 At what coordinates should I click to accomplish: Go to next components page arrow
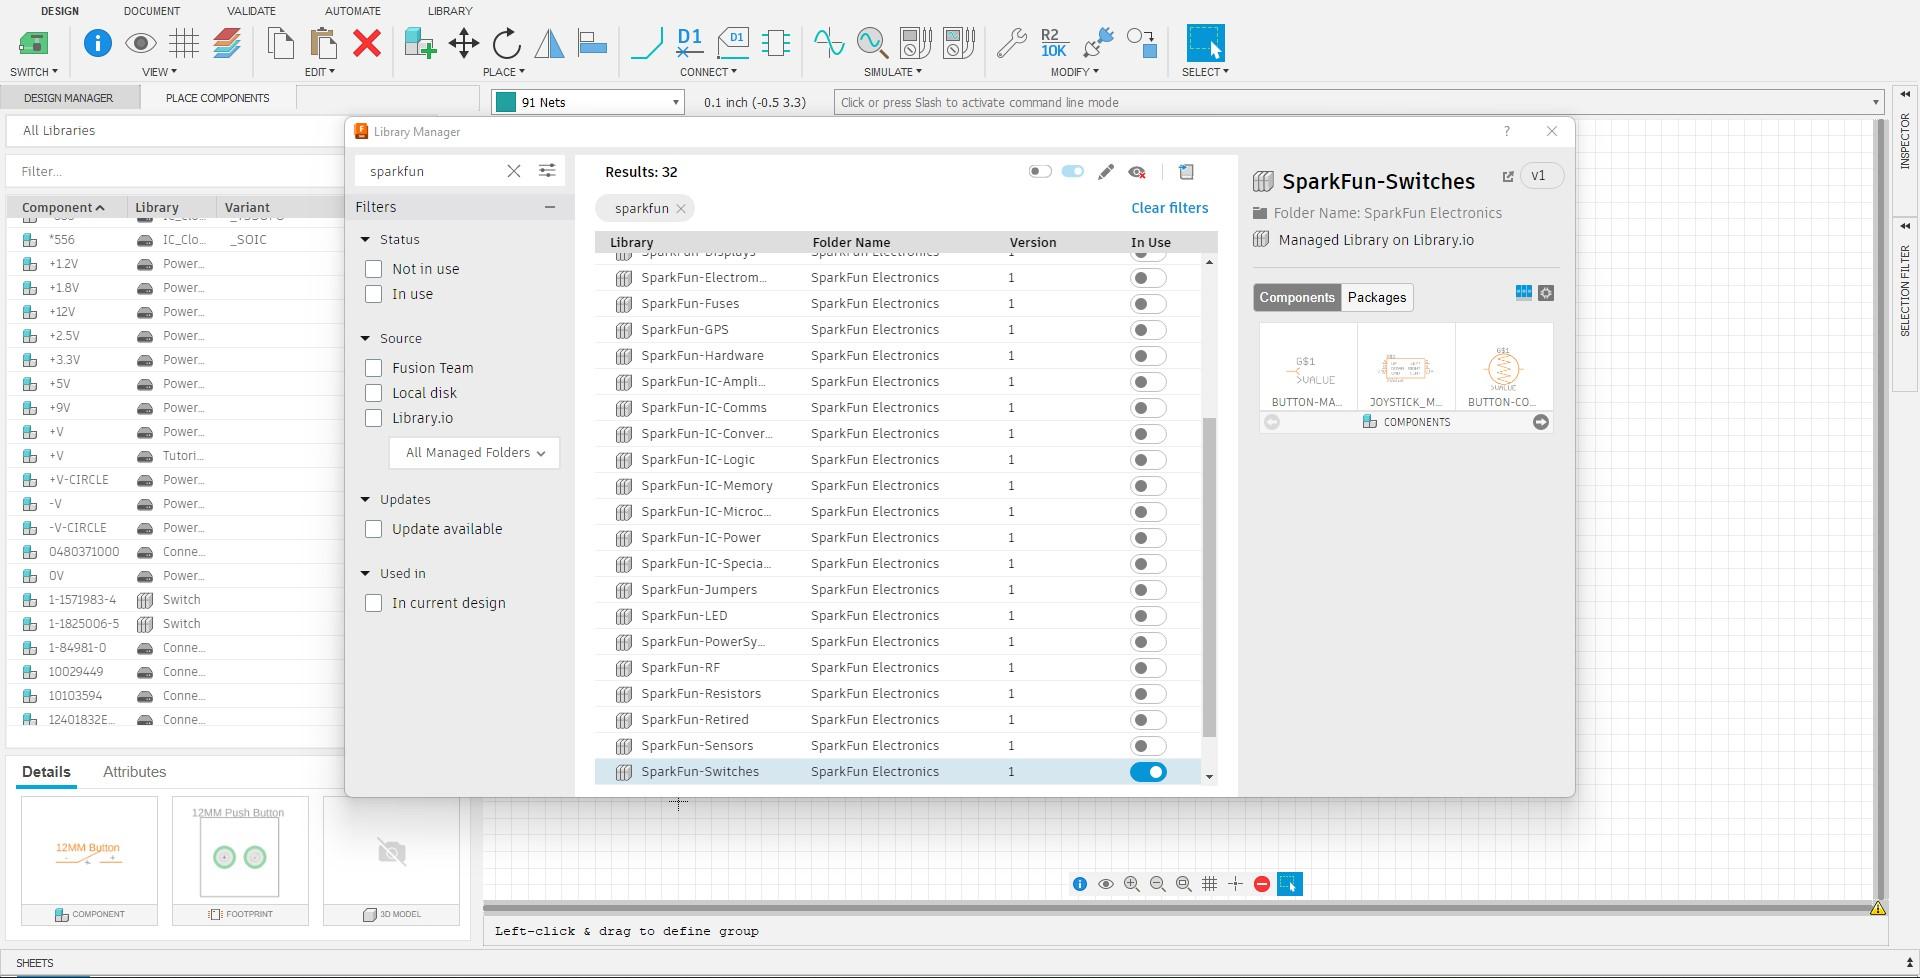1541,422
